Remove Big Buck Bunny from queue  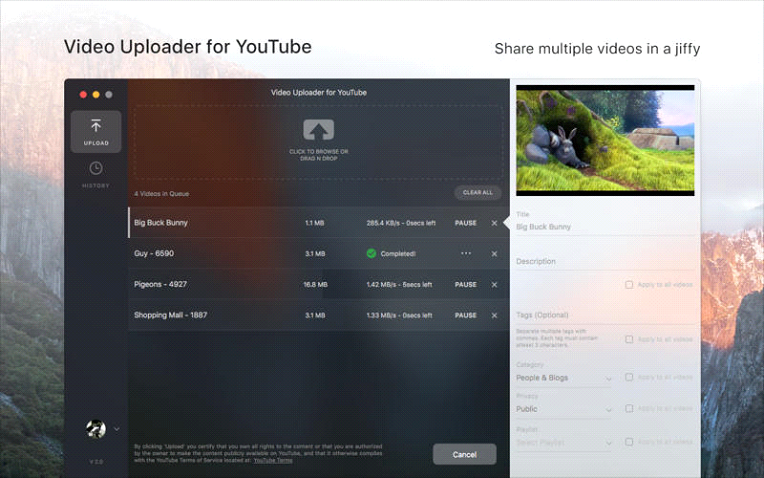tap(494, 223)
